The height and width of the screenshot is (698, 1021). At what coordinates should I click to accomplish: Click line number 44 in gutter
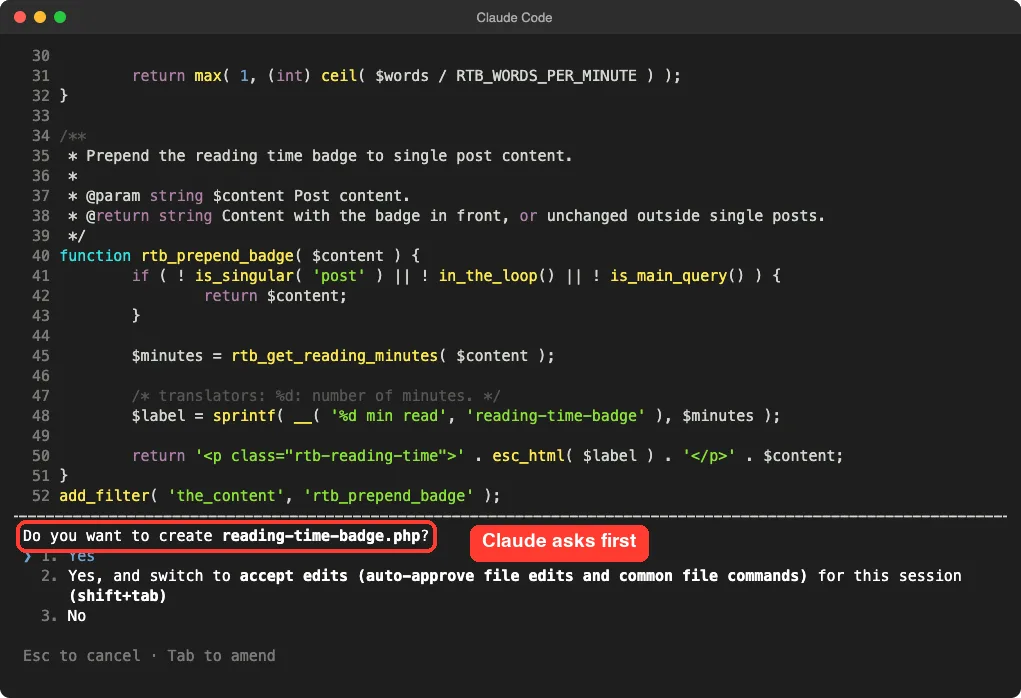(41, 335)
